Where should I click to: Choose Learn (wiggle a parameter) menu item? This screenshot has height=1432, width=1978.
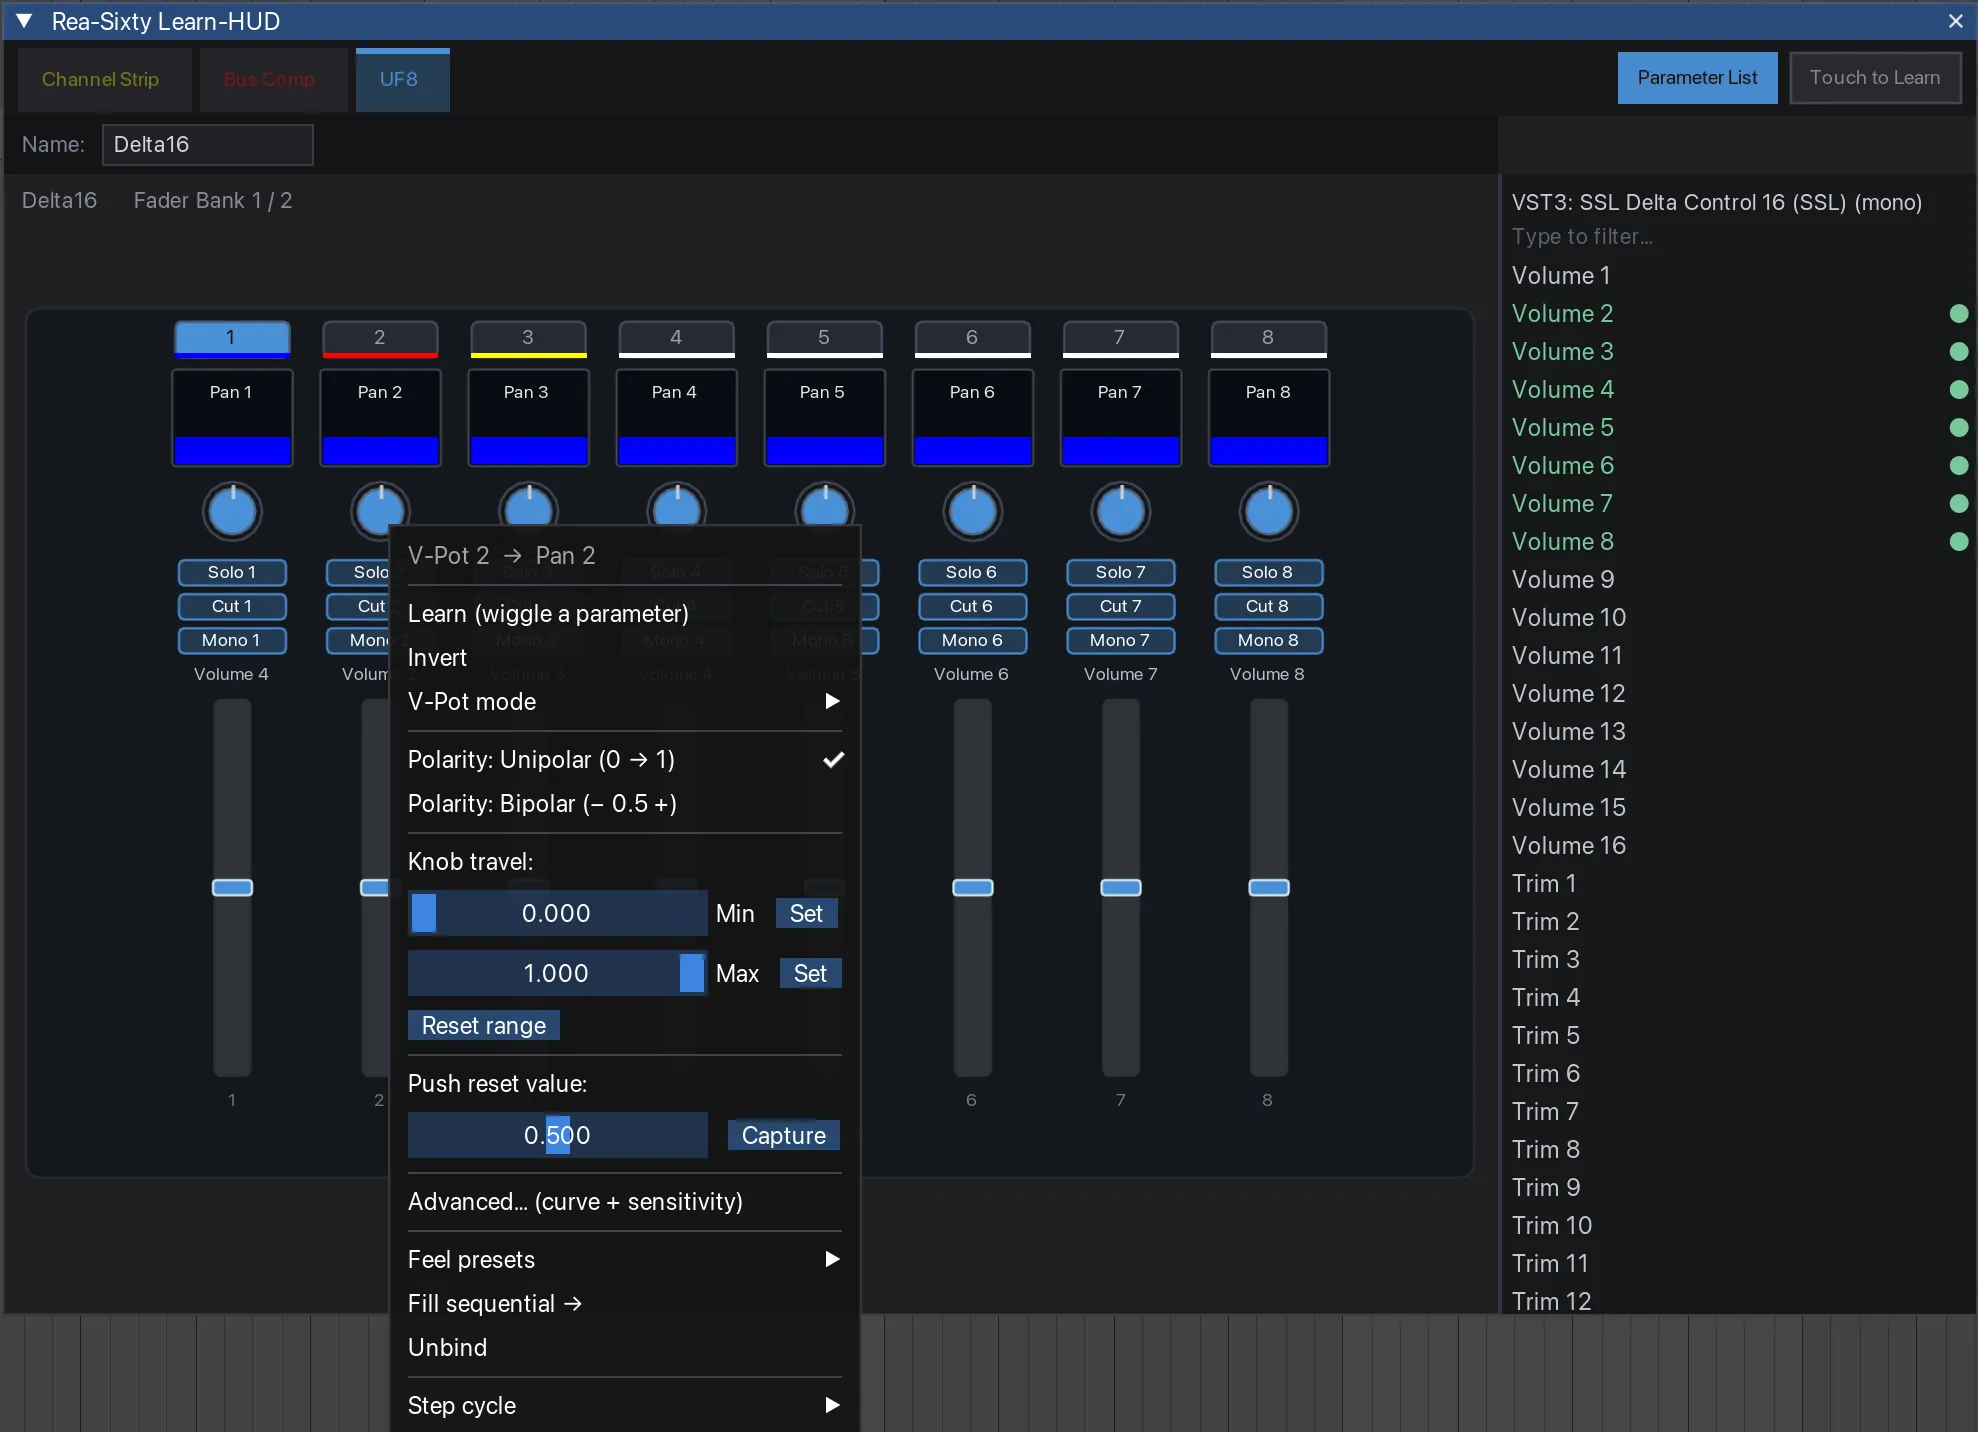[624, 614]
